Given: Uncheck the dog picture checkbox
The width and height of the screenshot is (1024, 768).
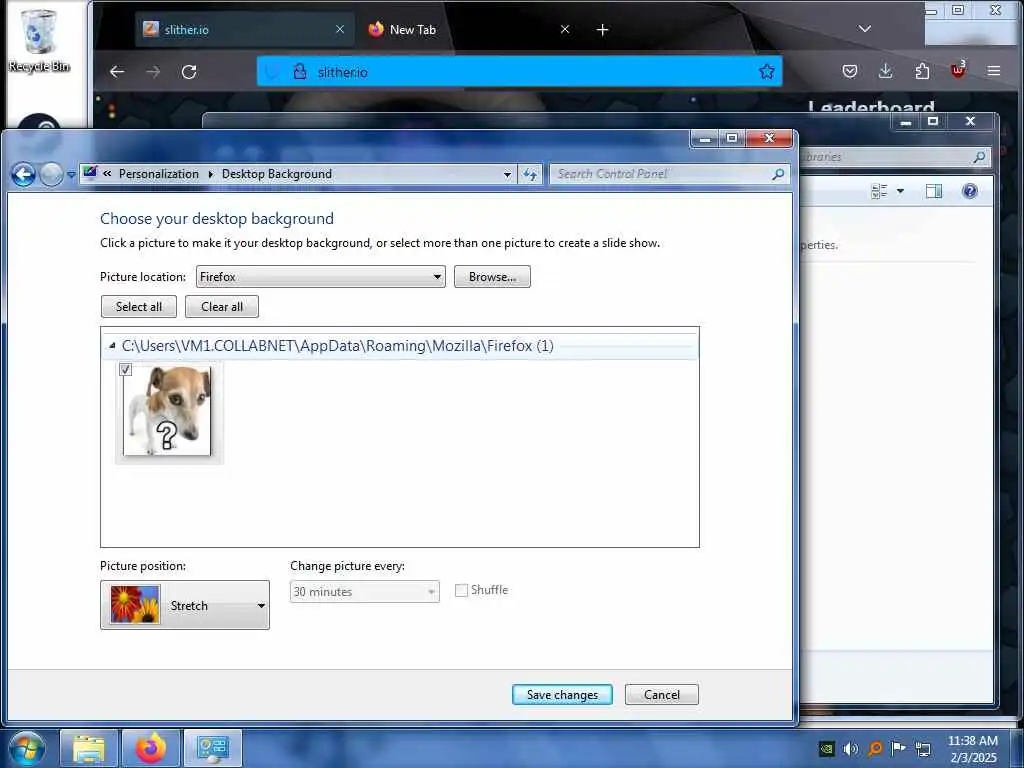Looking at the screenshot, I should pyautogui.click(x=125, y=370).
